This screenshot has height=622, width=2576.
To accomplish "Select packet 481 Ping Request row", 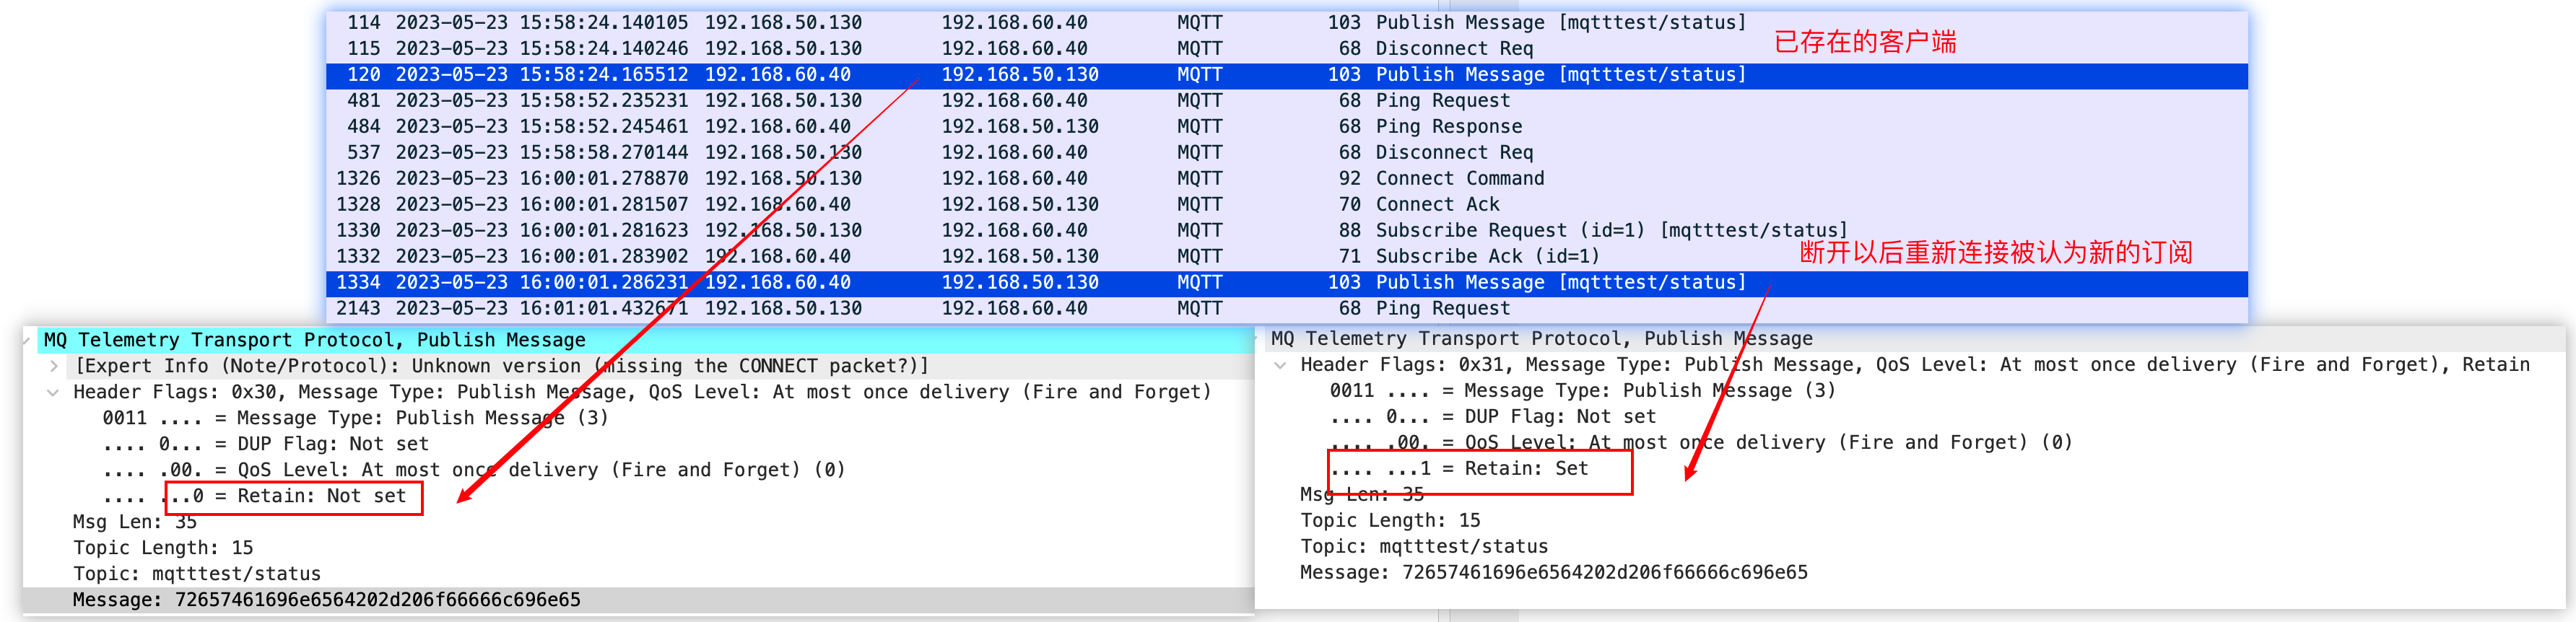I will click(x=1287, y=100).
